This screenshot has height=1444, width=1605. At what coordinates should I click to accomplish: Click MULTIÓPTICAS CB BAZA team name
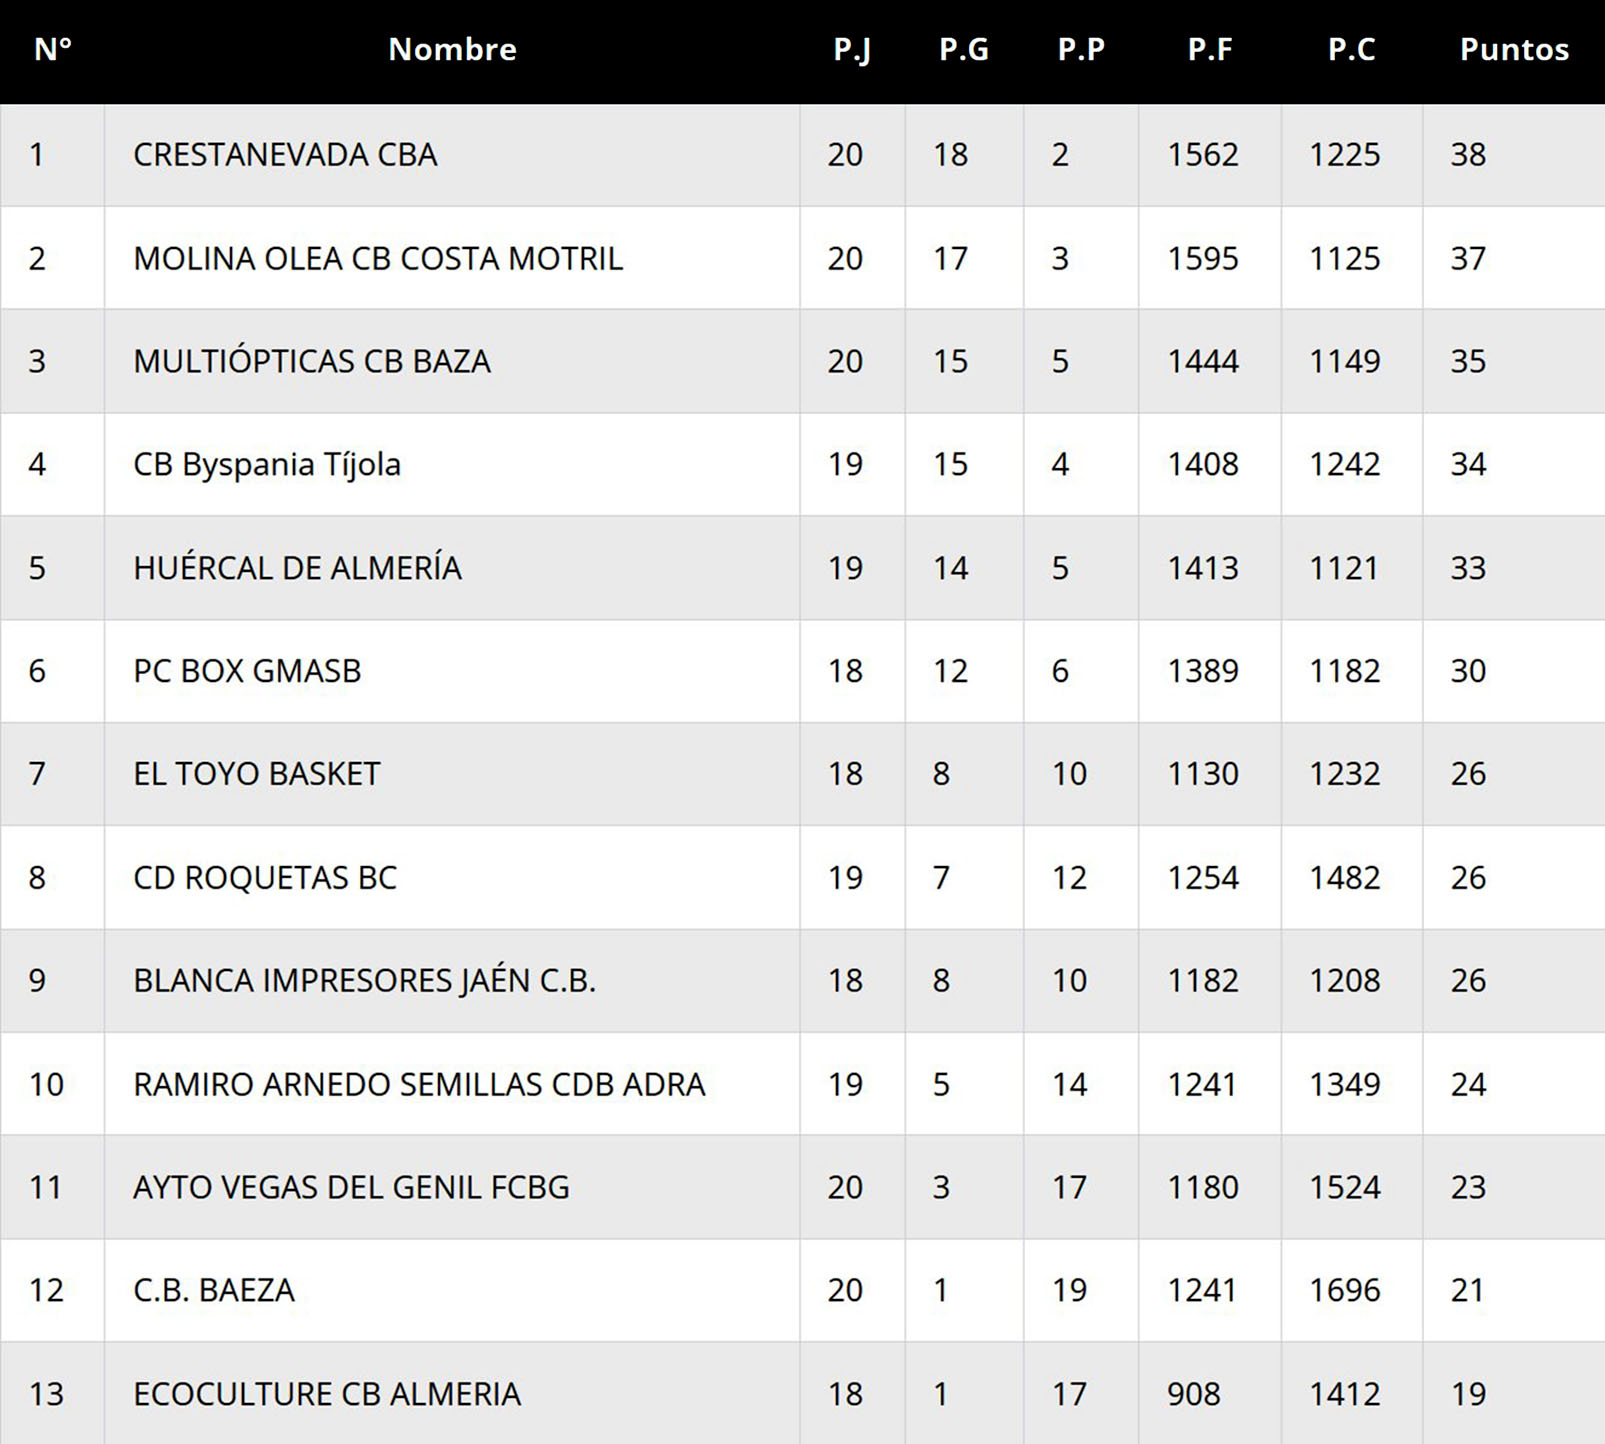312,361
